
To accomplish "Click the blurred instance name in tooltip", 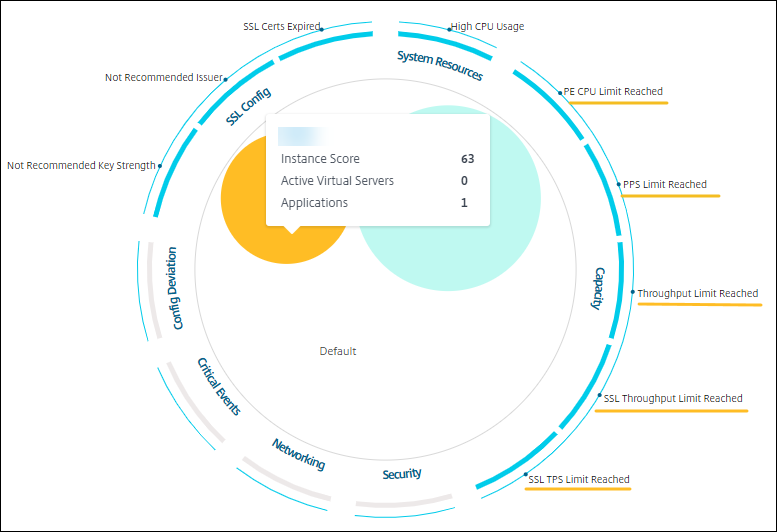I will click(302, 136).
